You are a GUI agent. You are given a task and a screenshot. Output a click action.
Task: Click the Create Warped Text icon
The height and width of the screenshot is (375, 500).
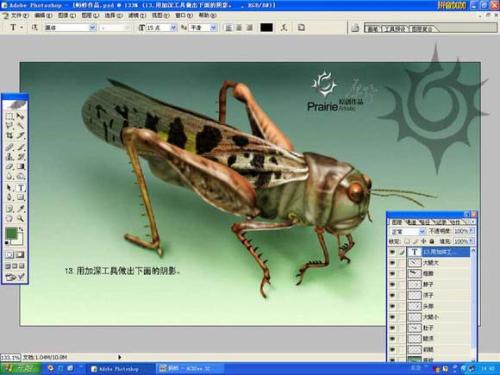click(284, 28)
